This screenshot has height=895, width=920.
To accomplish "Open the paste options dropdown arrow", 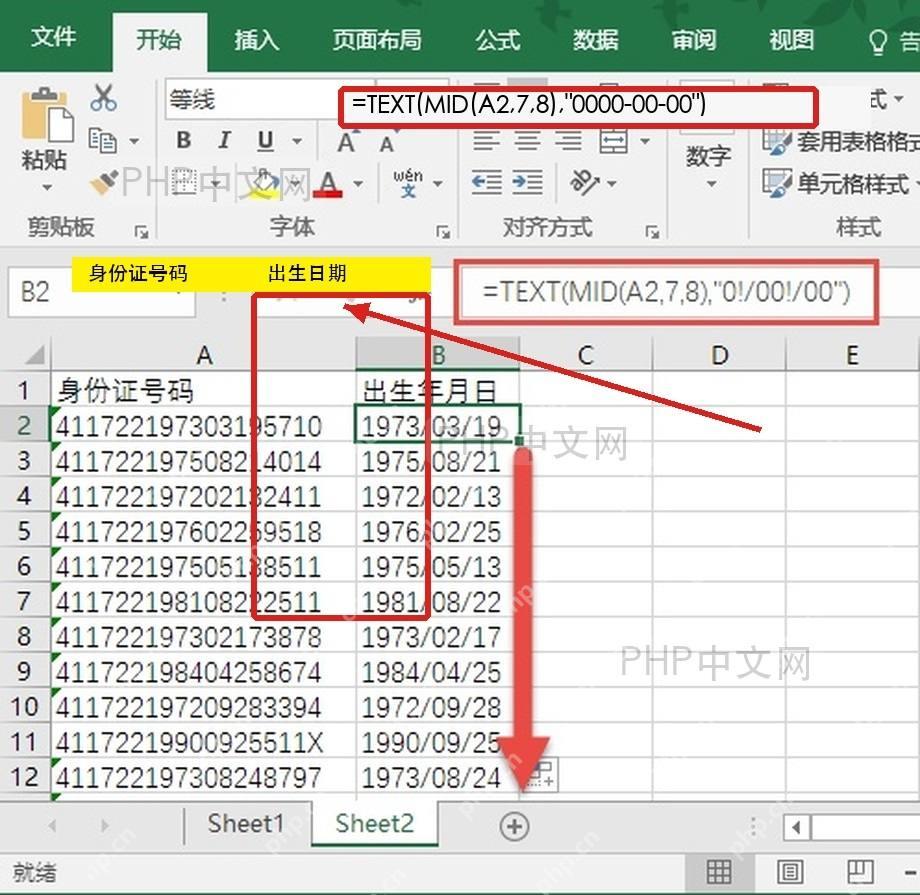I will (x=47, y=188).
